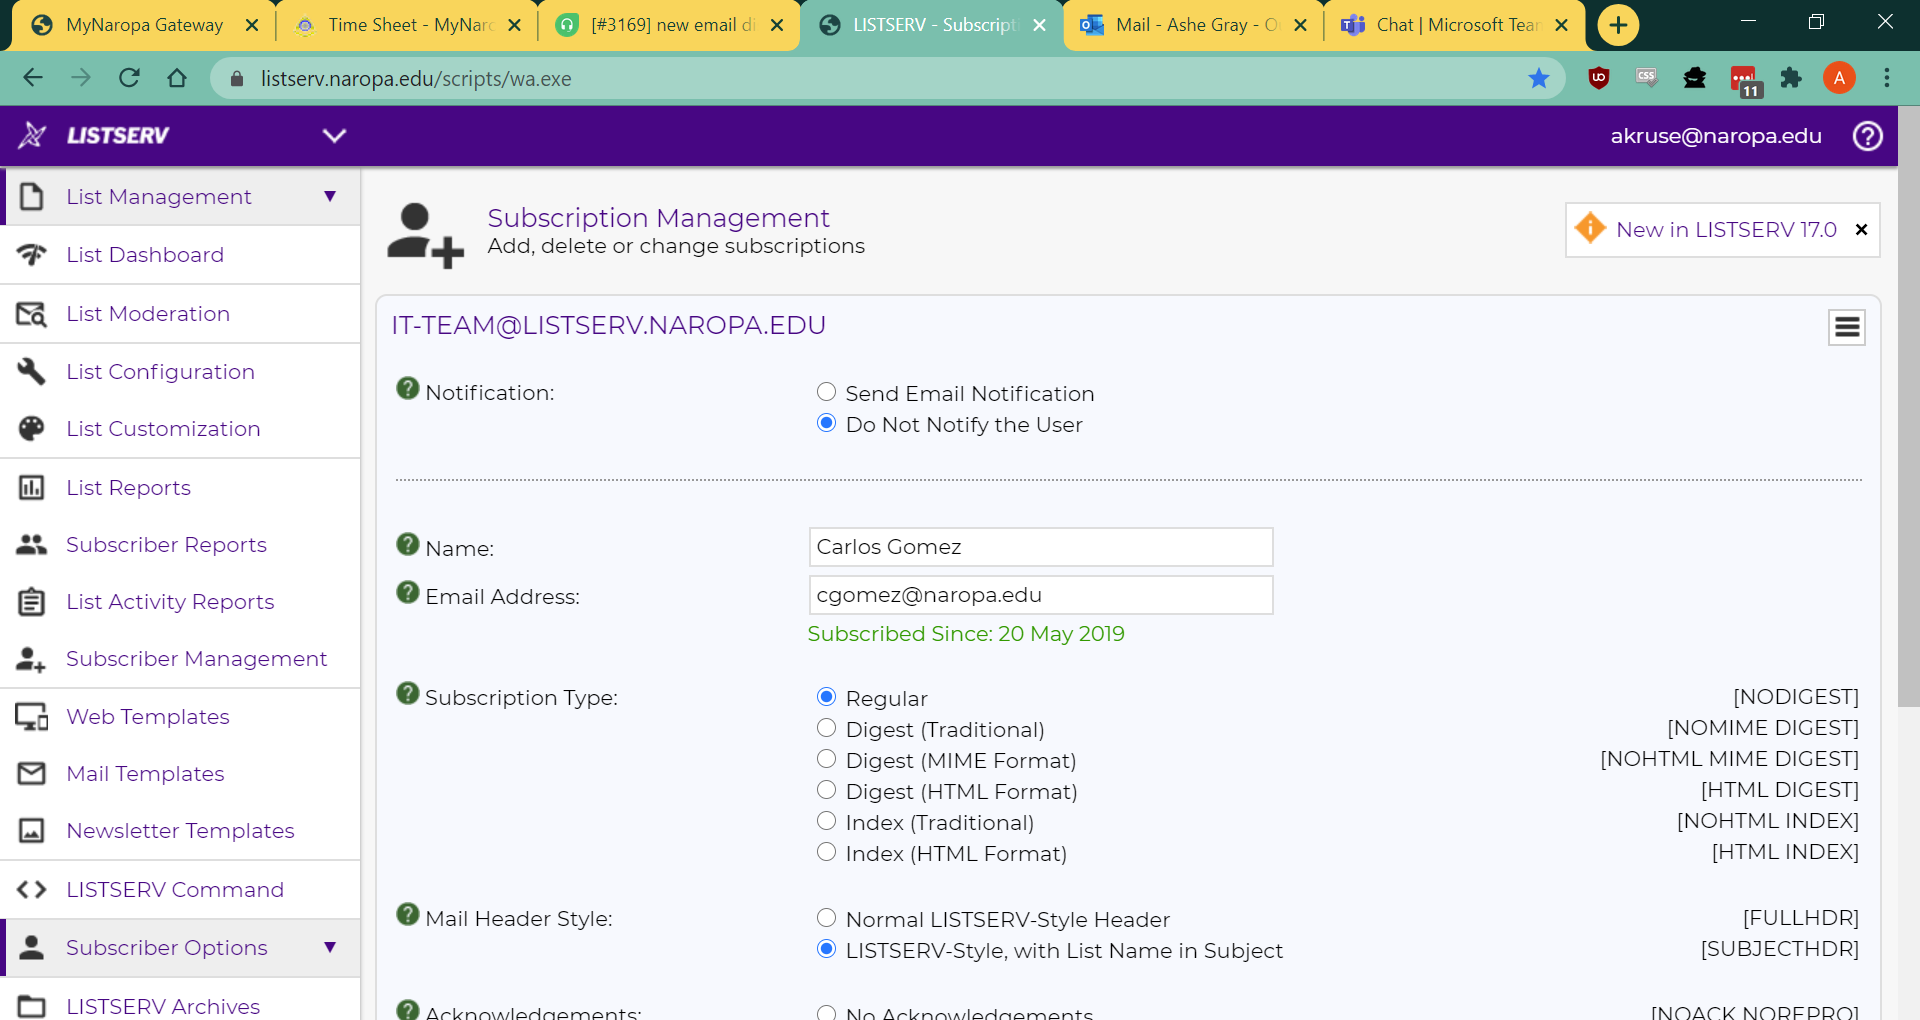Click the LISTSERV Command code brackets icon
Viewport: 1920px width, 1020px height.
[32, 890]
